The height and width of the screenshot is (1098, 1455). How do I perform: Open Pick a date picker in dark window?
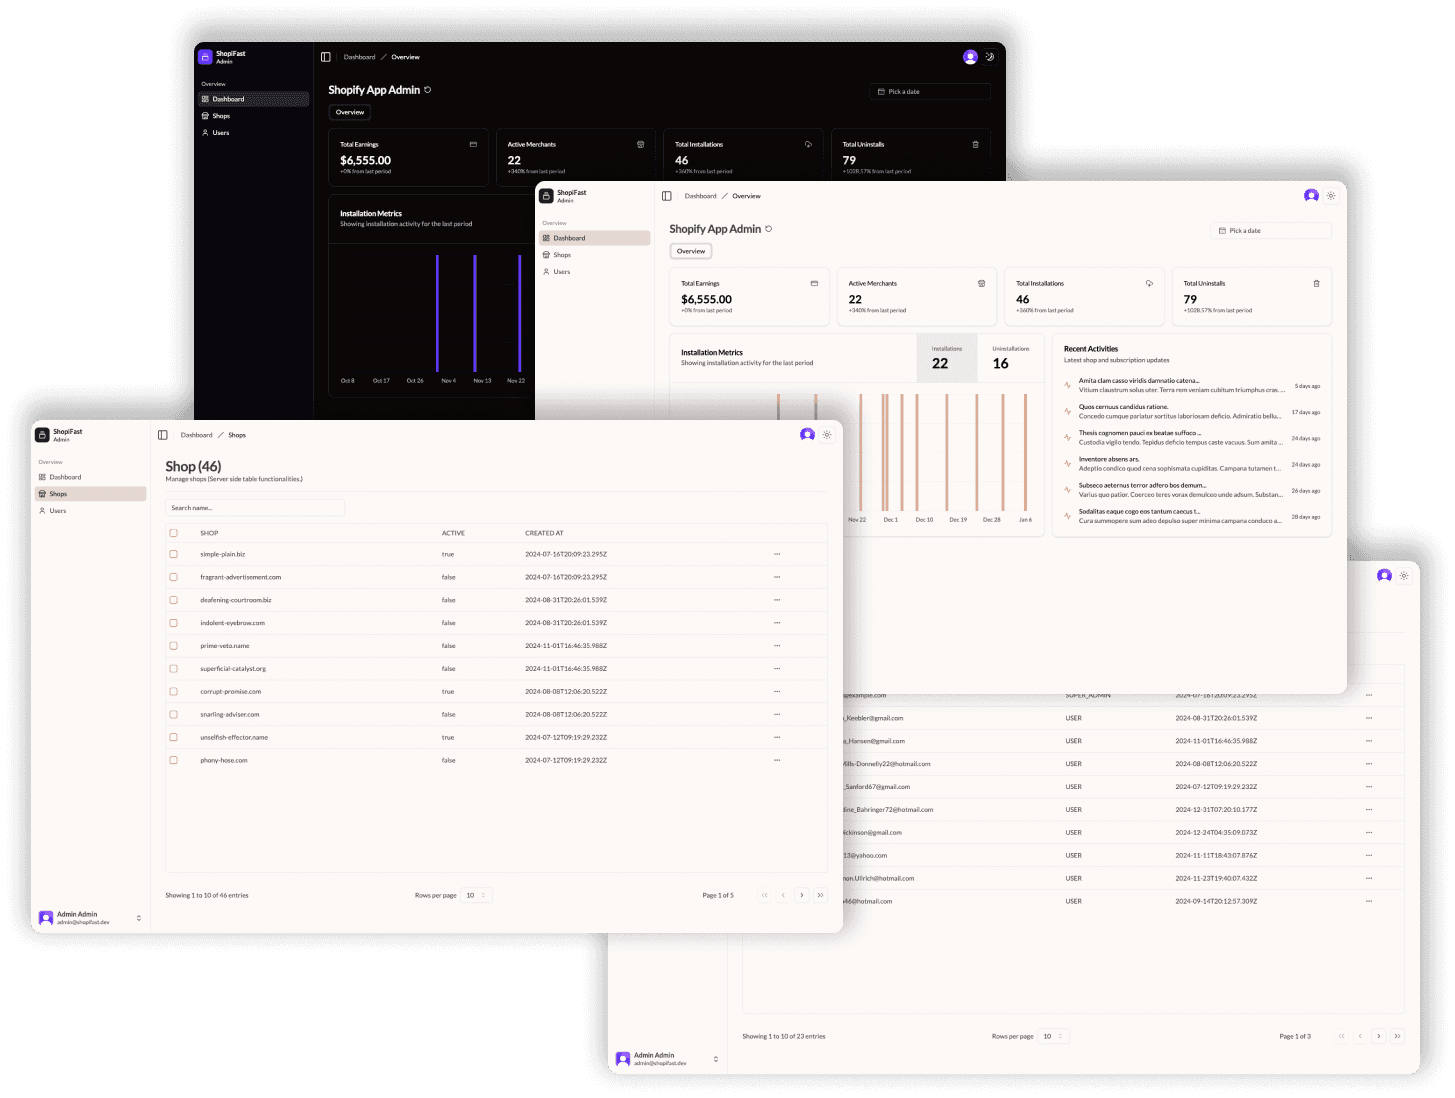[x=930, y=92]
